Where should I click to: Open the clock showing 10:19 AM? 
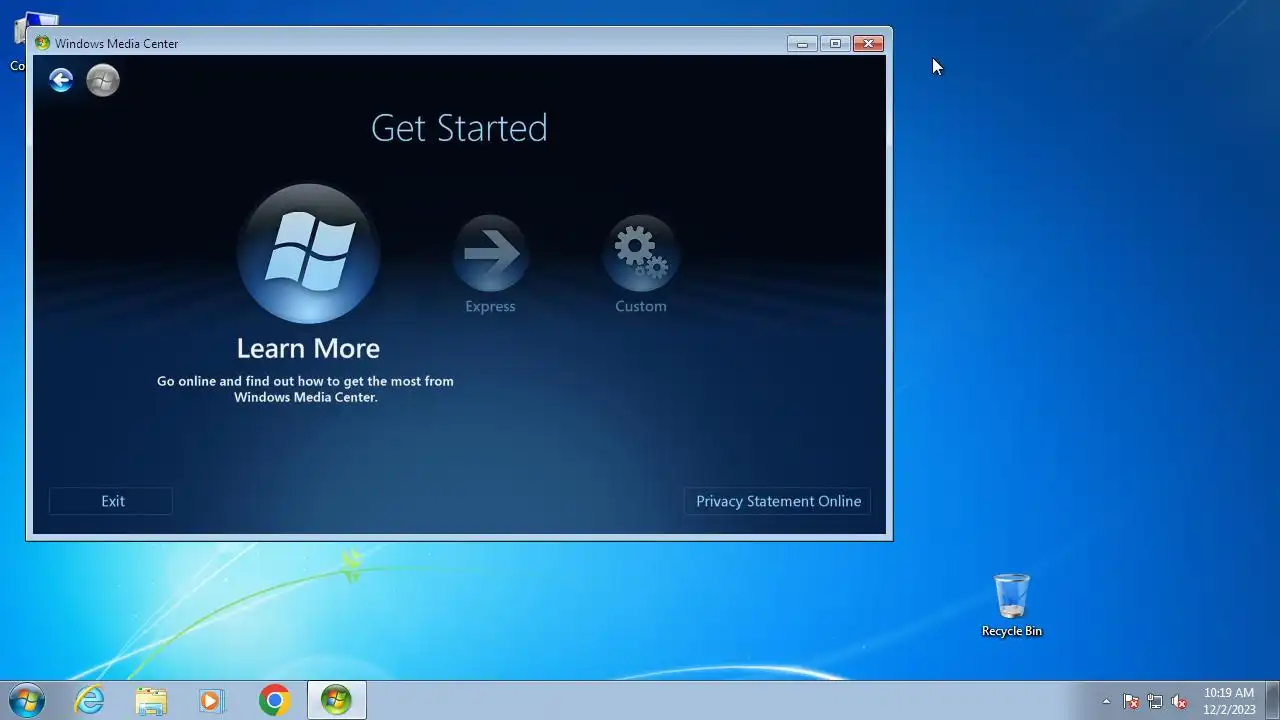(x=1229, y=701)
